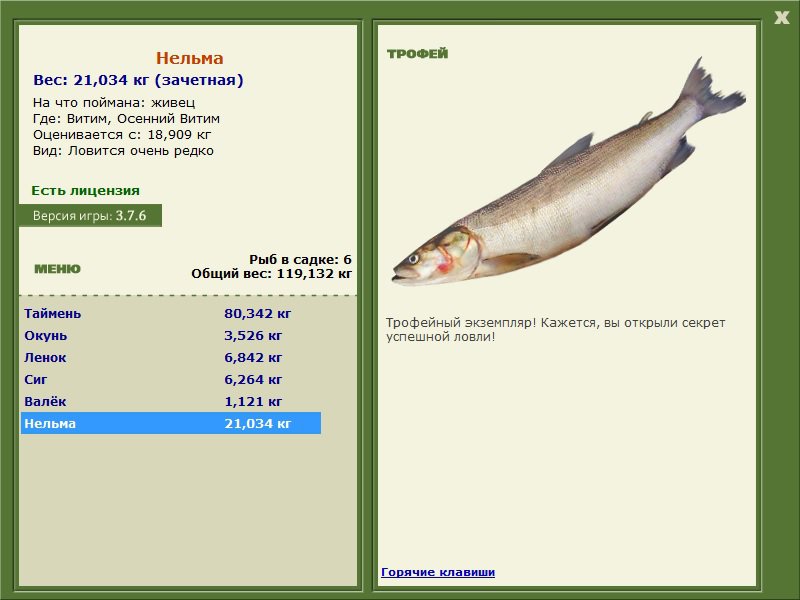Screen dimensions: 800x600
Task: Click the 6,842 кг weight value
Action: tap(253, 357)
